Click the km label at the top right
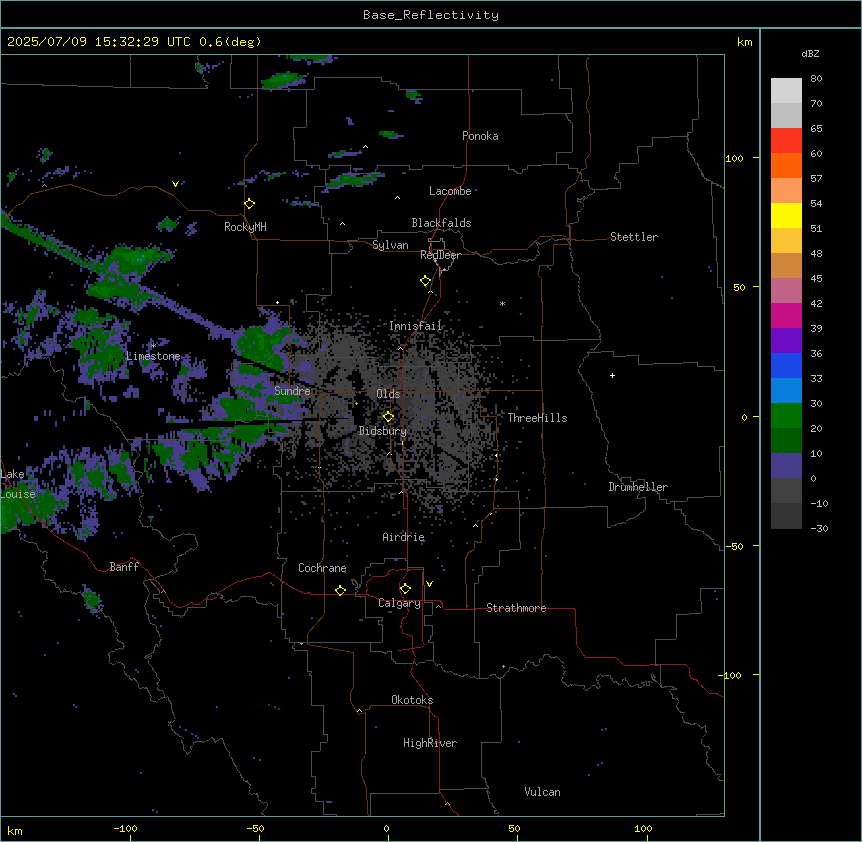This screenshot has height=842, width=862. pos(745,42)
